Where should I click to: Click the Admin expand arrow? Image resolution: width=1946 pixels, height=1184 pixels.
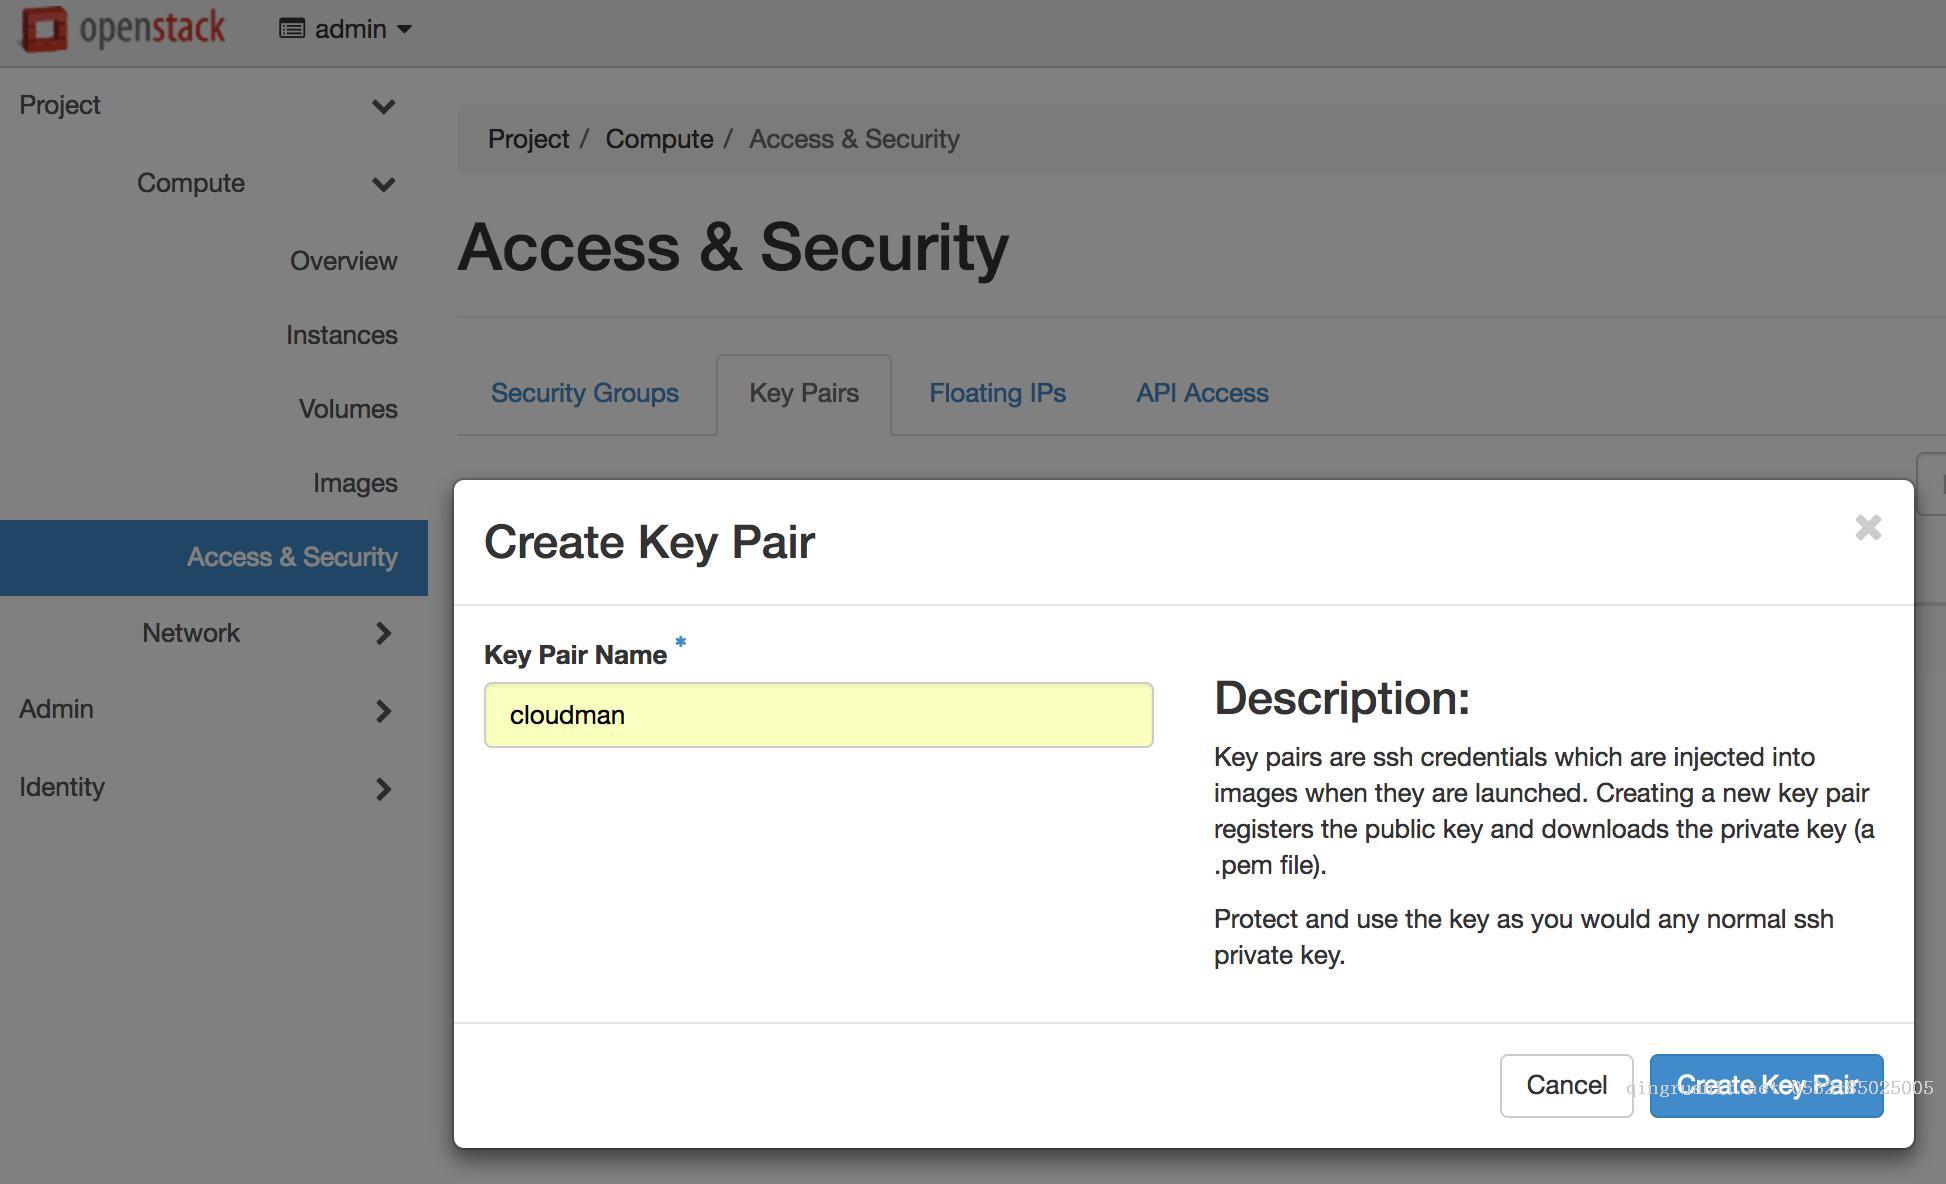point(382,709)
